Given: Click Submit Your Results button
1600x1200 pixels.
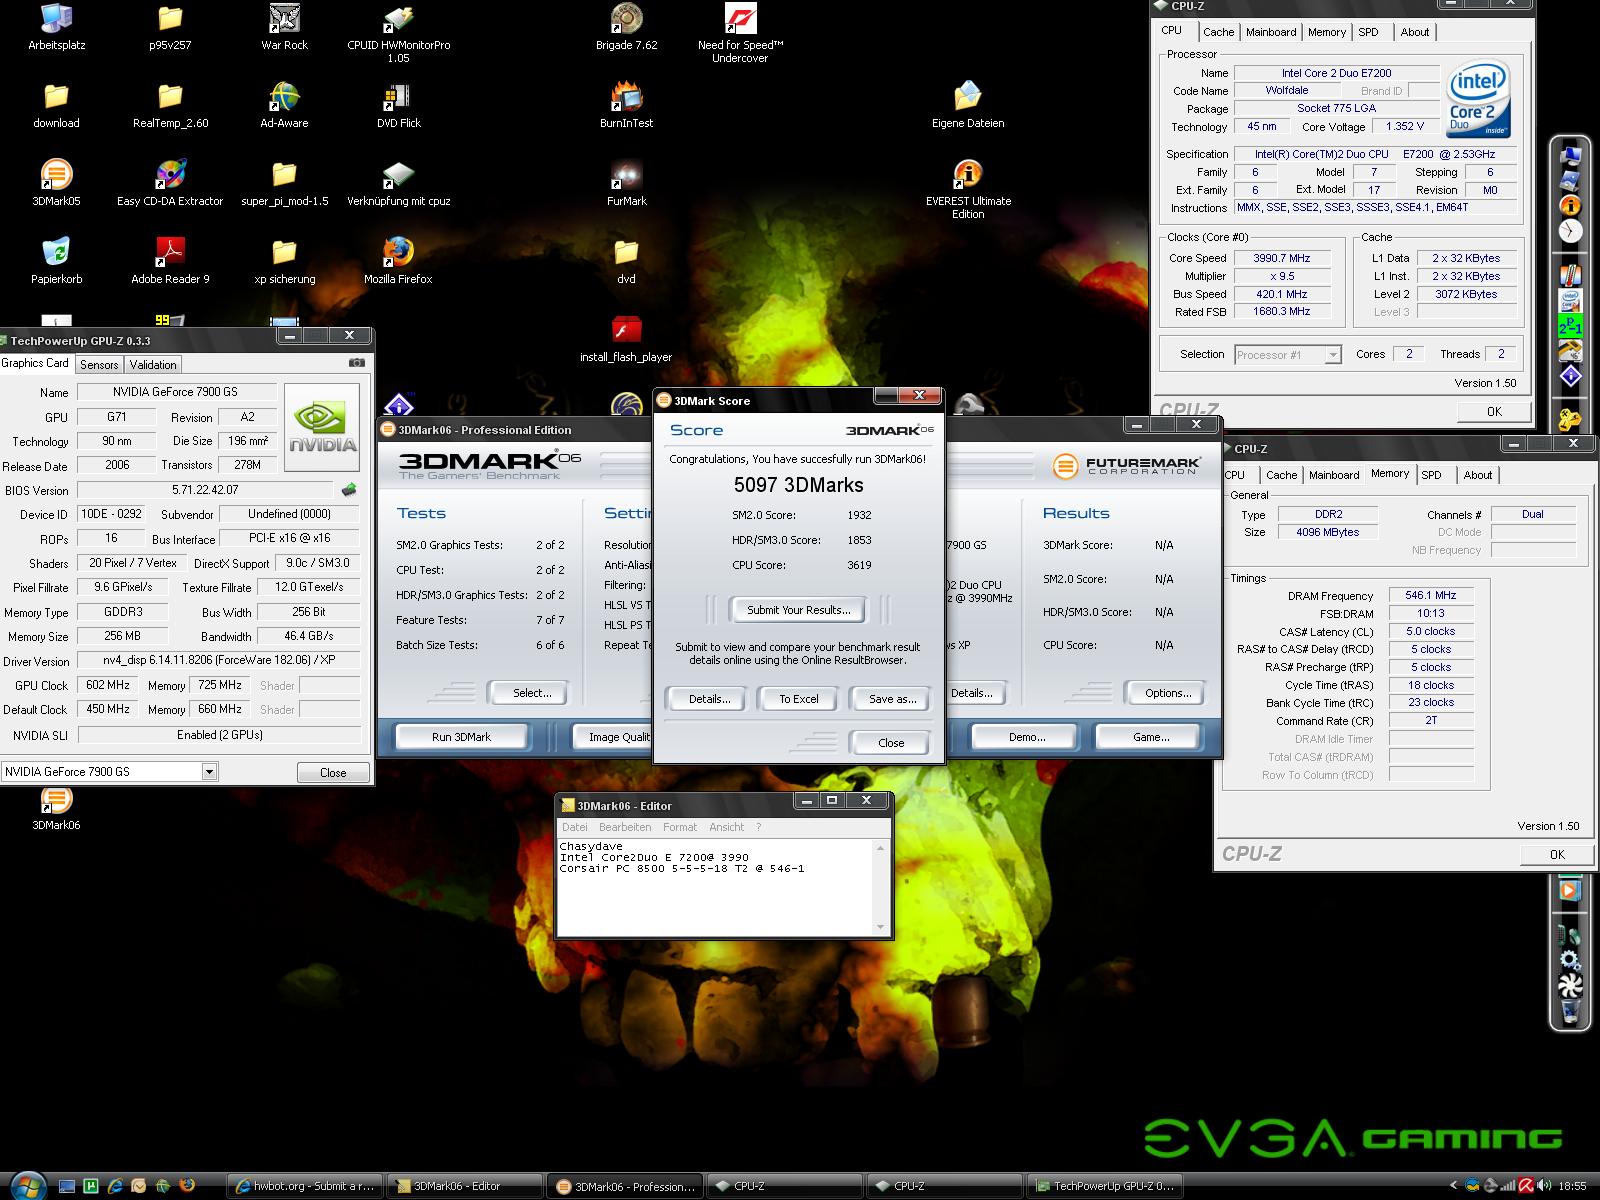Looking at the screenshot, I should [798, 610].
